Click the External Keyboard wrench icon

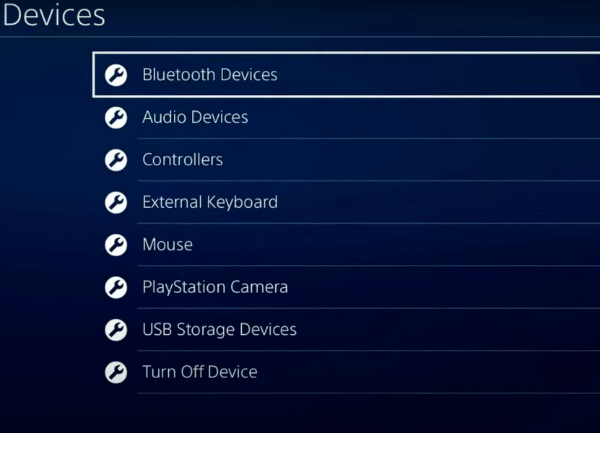coord(116,202)
